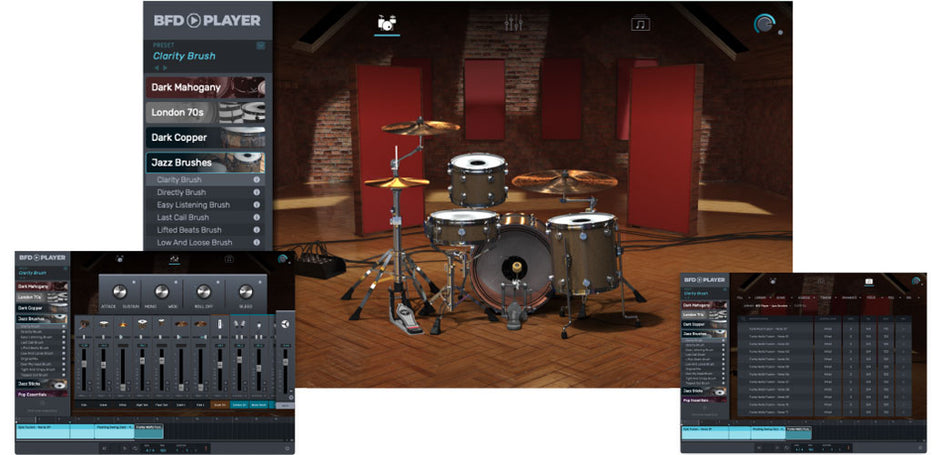Hit the ride cymbal on the right
Image resolution: width=940 pixels, height=455 pixels.
point(564,180)
